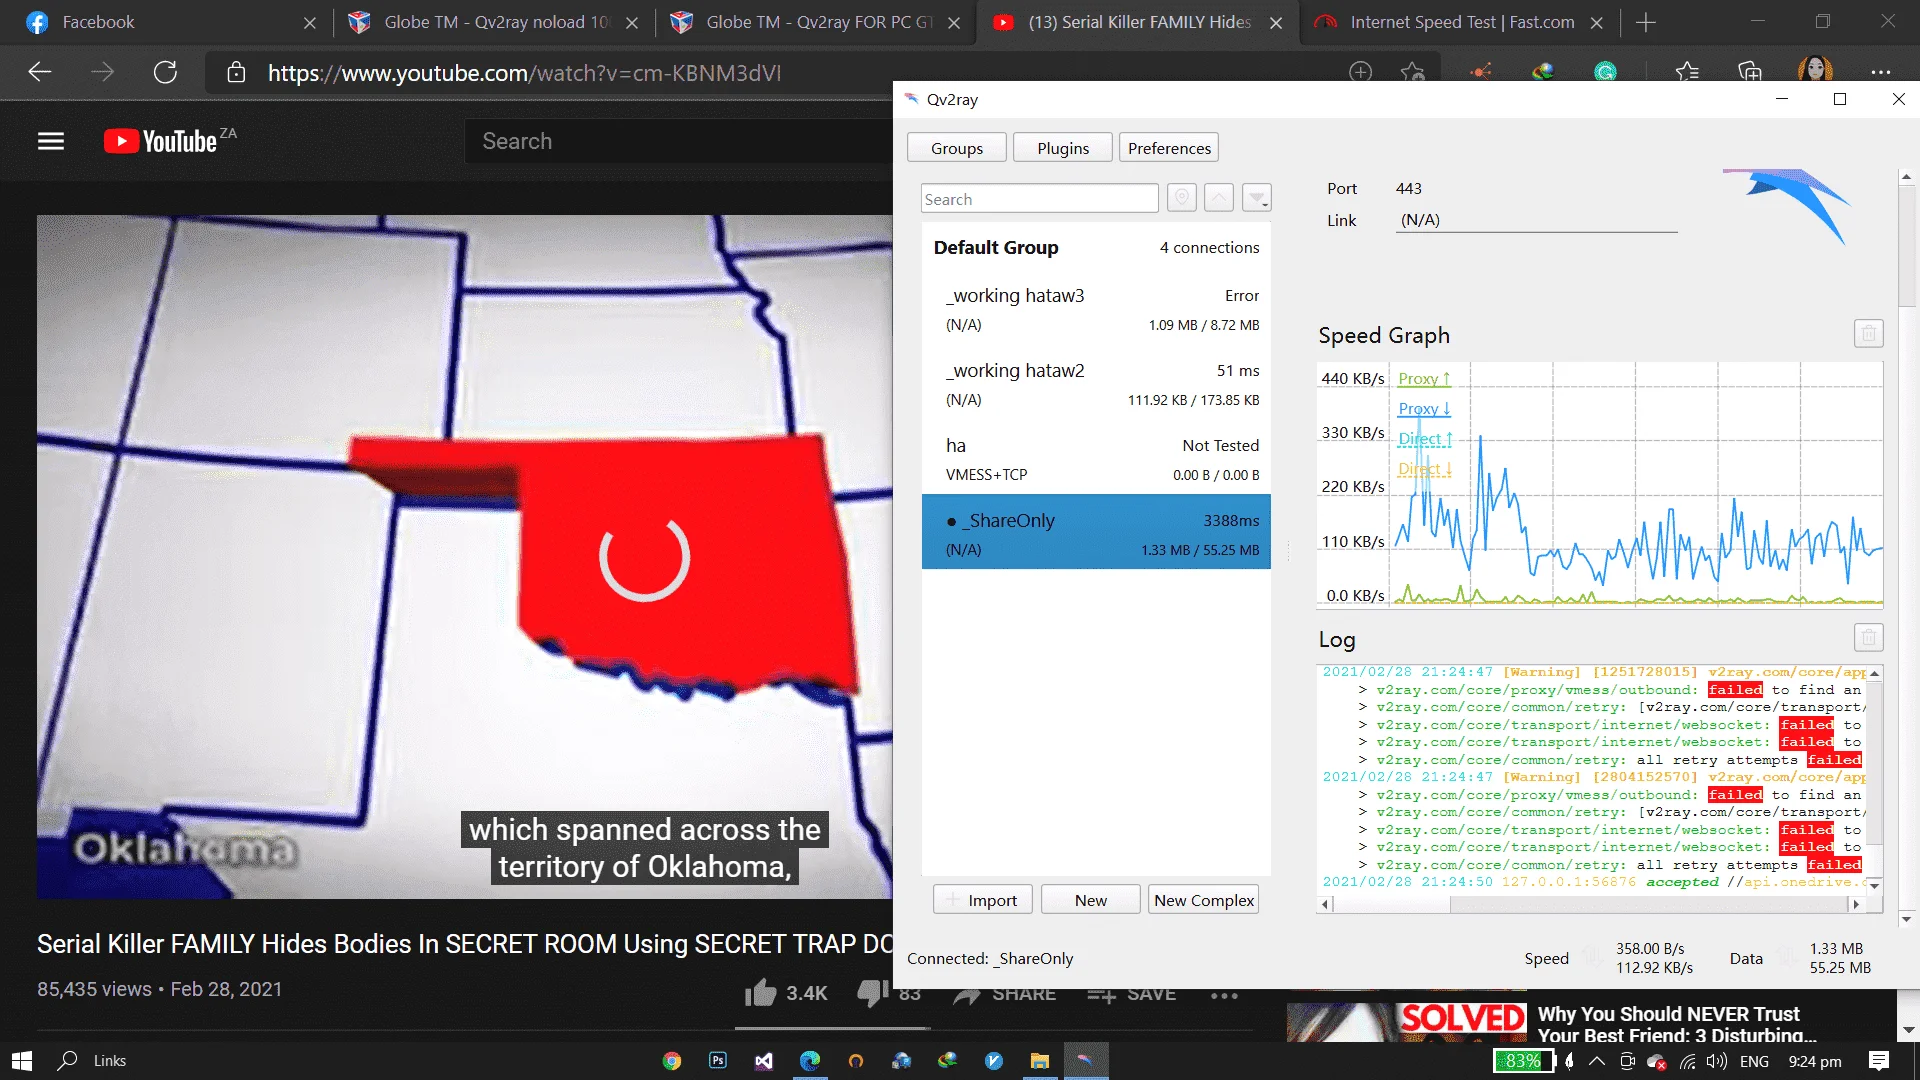
Task: Open the Windows notification center
Action: coord(1879,1061)
